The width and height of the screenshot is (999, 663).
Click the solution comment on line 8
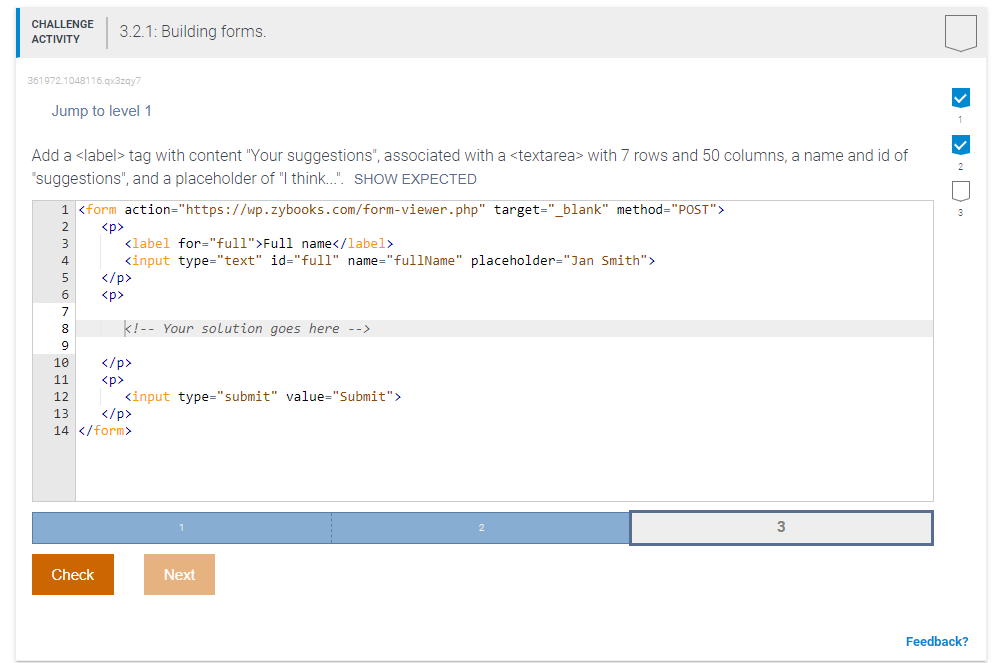click(247, 328)
